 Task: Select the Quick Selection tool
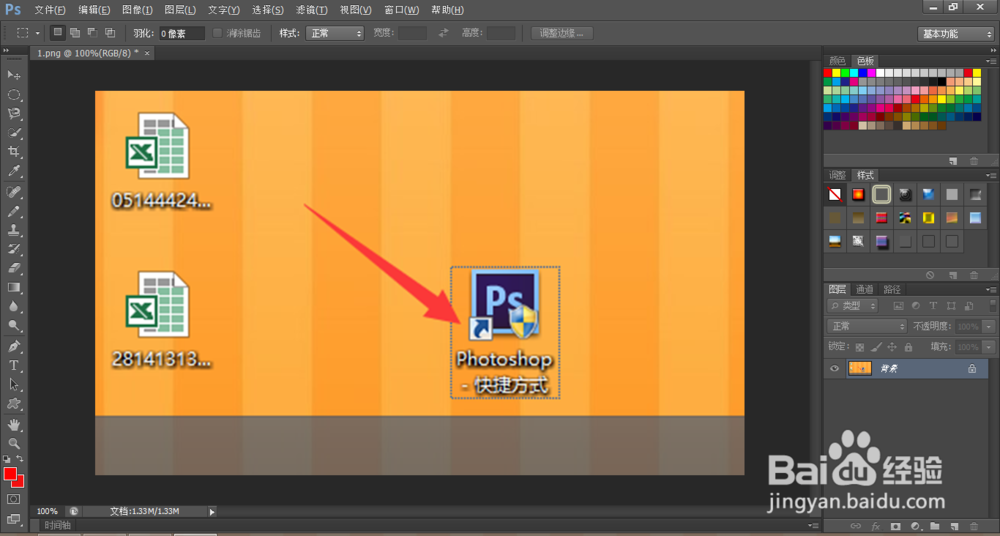coord(13,133)
